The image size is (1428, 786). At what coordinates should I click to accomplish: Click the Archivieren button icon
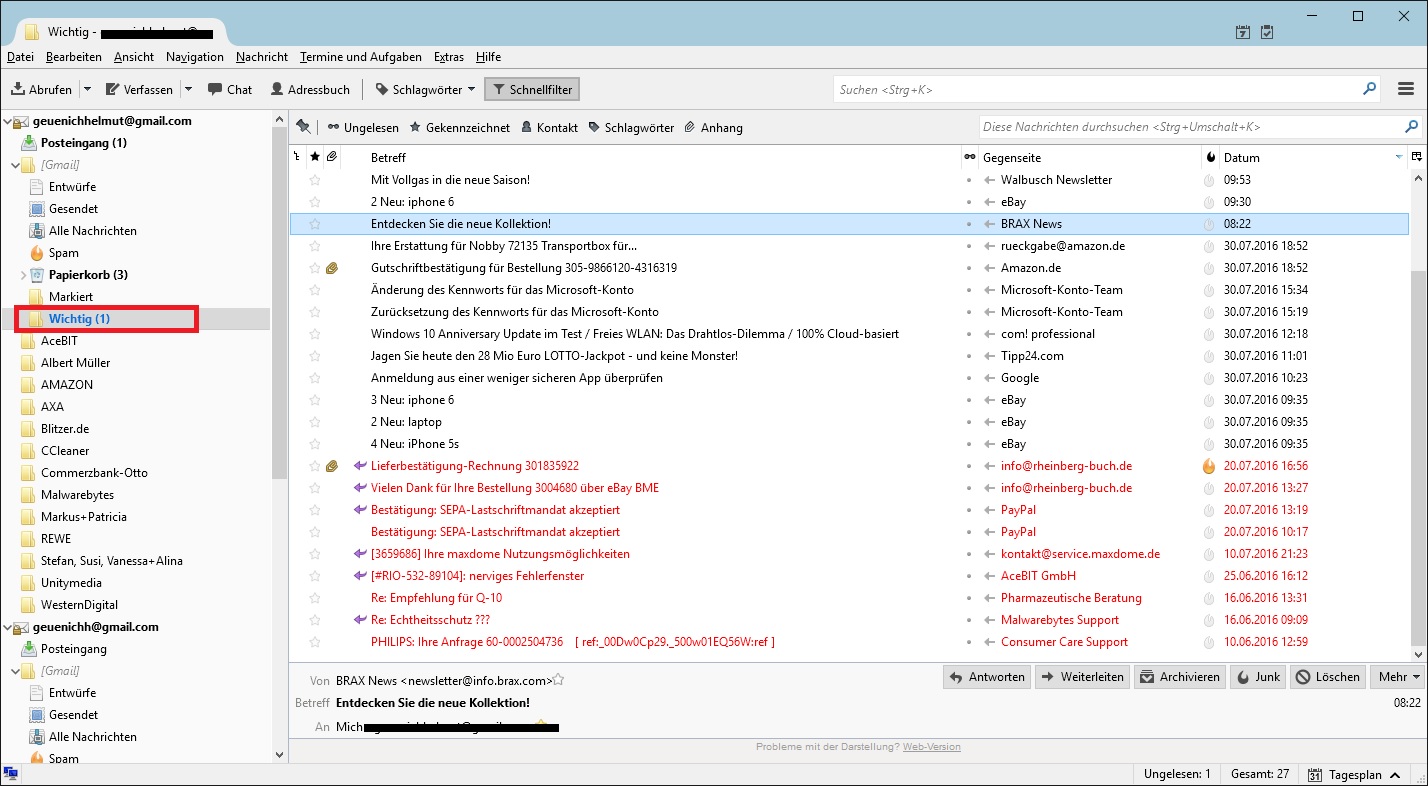1146,677
